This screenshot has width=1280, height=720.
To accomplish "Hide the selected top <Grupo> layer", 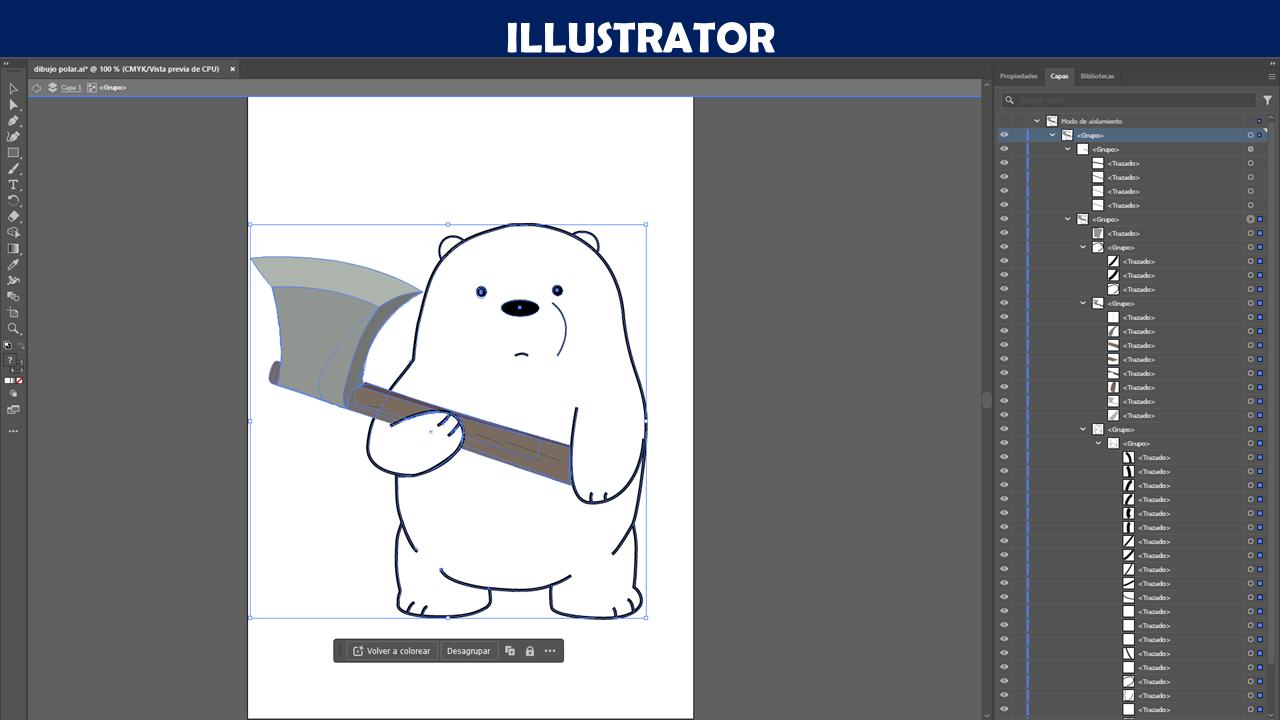I will [x=1004, y=135].
